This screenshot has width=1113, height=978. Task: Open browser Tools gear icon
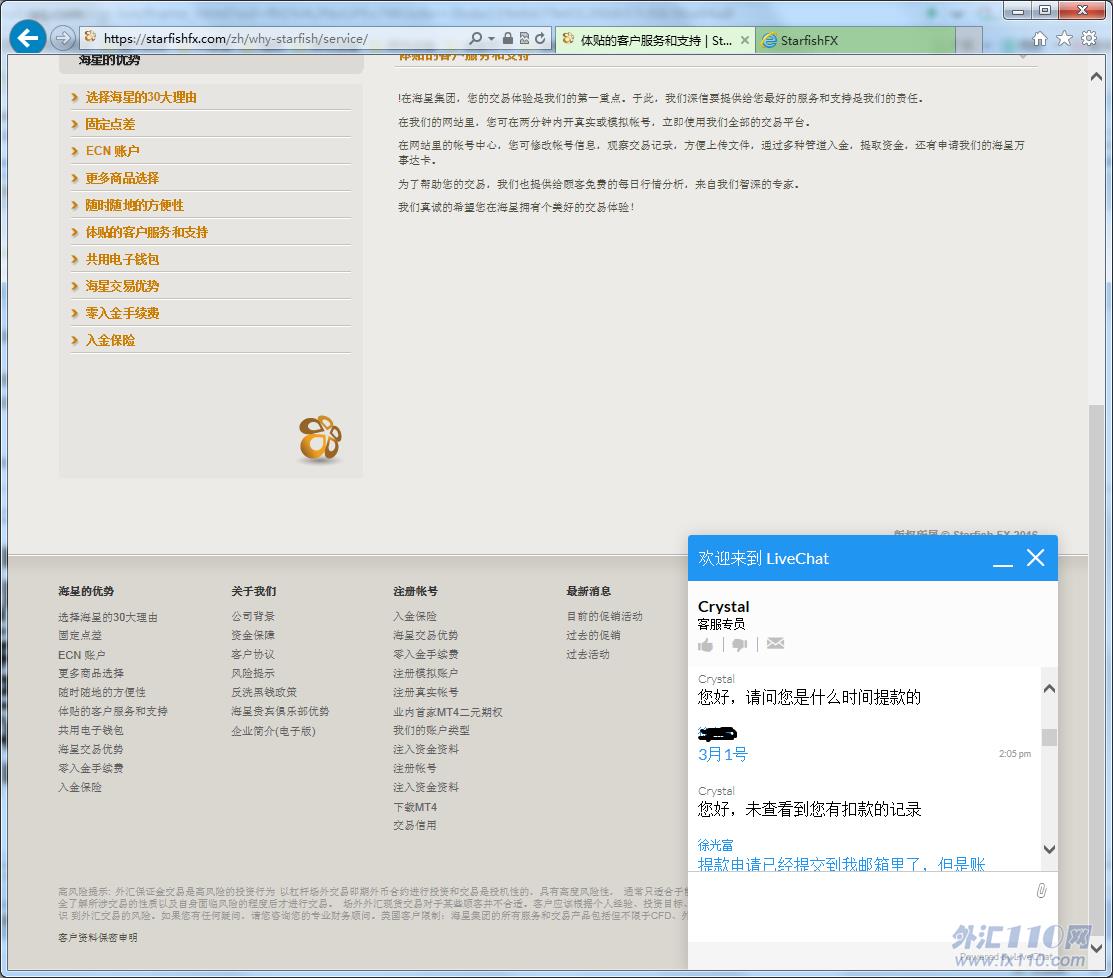[x=1089, y=38]
